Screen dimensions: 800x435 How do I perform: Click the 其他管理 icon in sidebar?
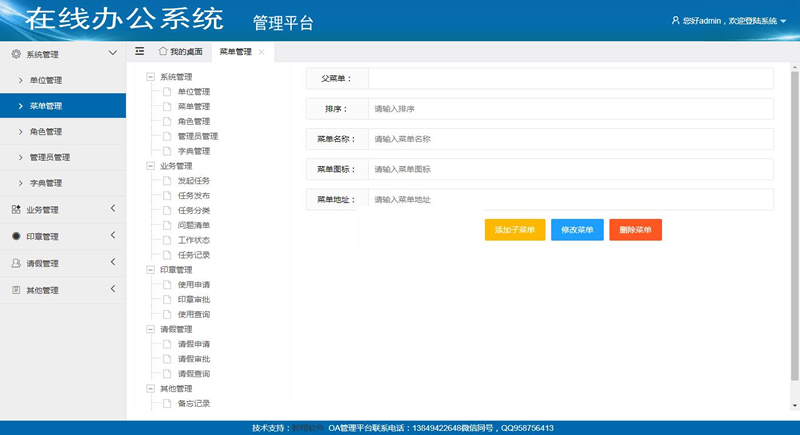tap(16, 290)
